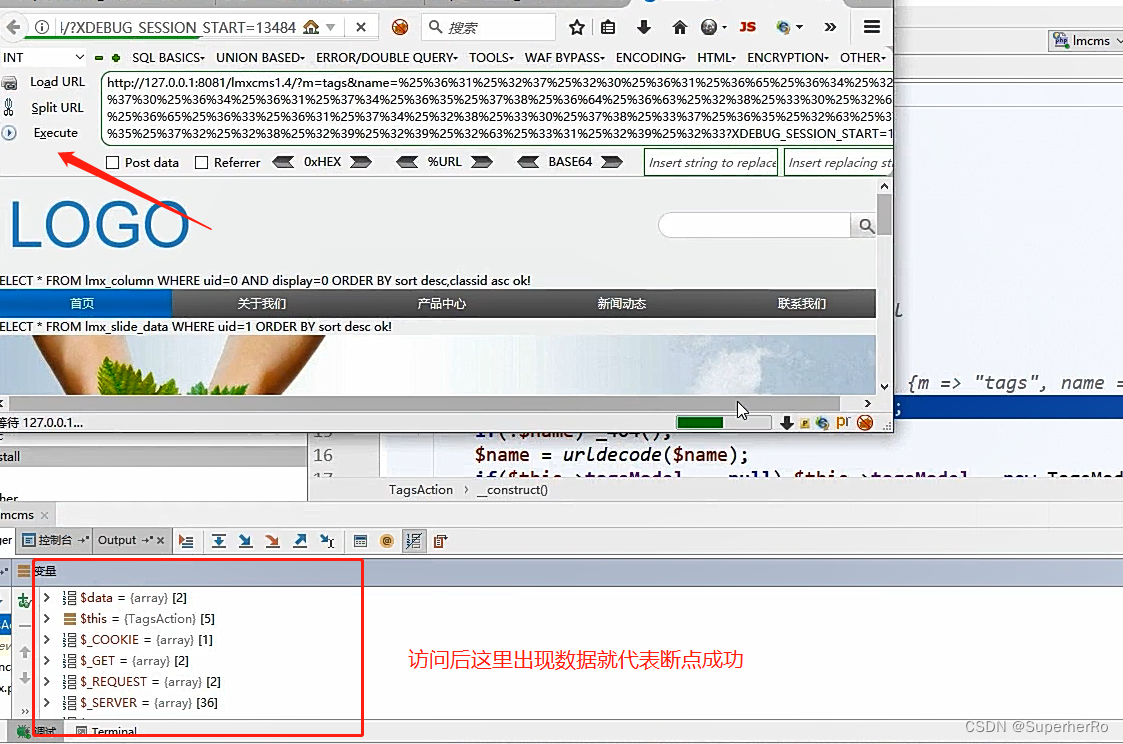Click the red JS toggle extension icon

click(747, 27)
